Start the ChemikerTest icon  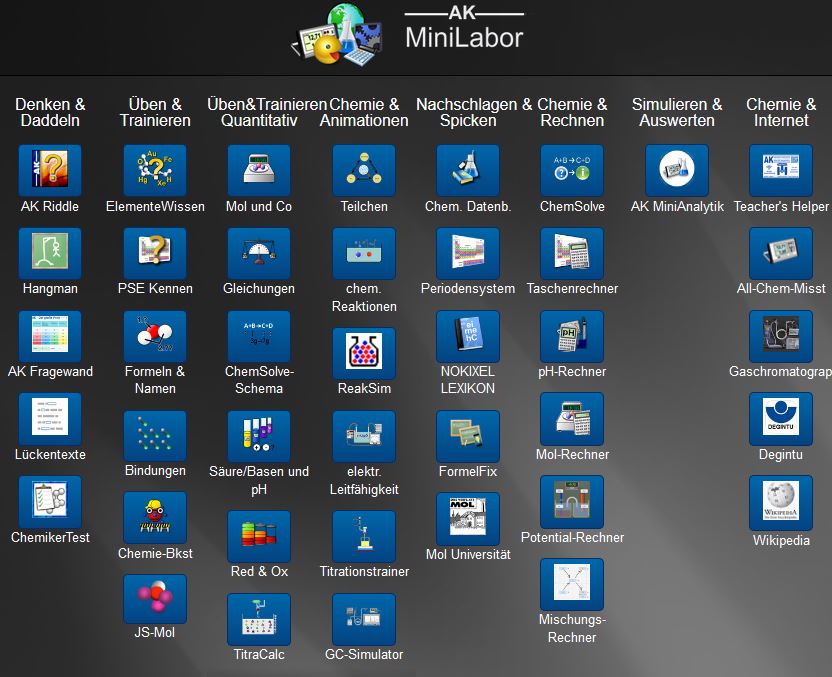coord(50,501)
